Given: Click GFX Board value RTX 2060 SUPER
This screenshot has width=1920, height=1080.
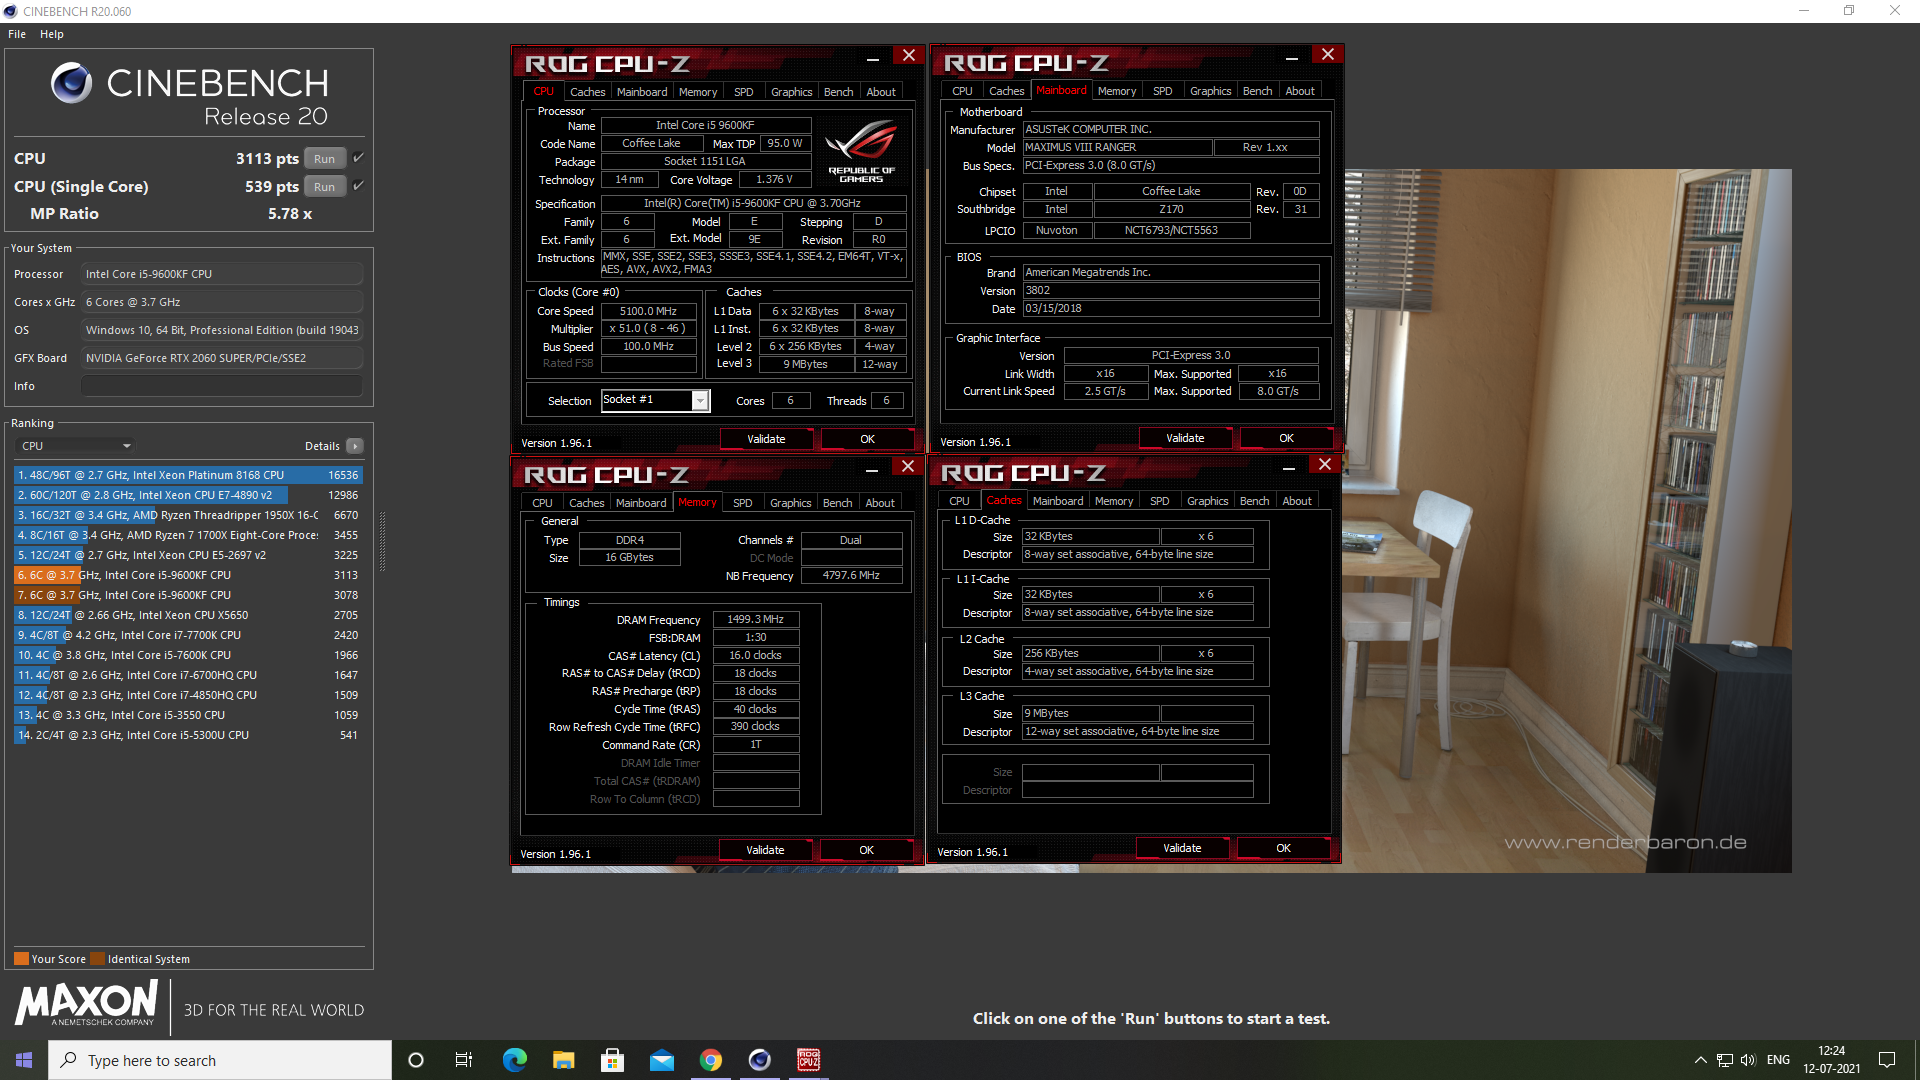Looking at the screenshot, I should point(222,358).
